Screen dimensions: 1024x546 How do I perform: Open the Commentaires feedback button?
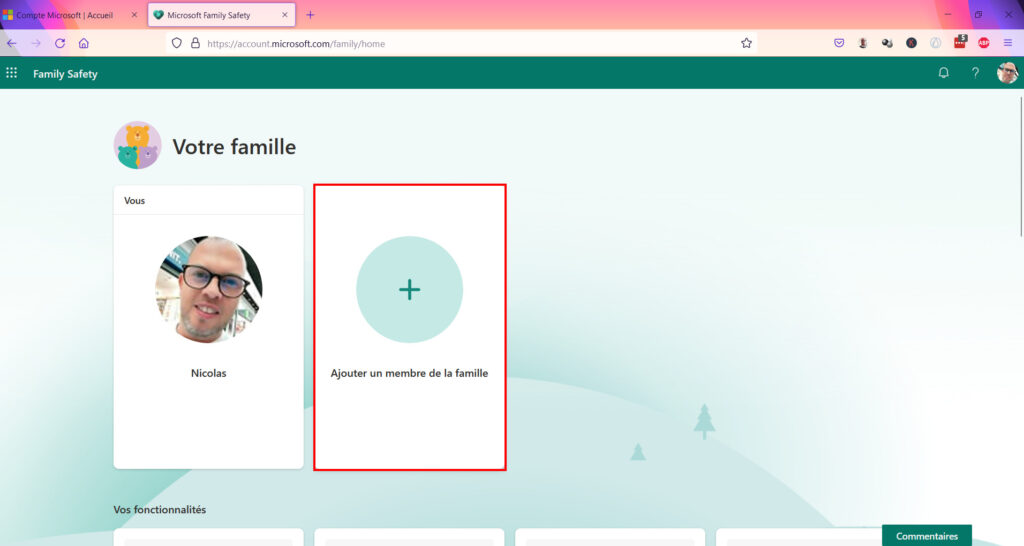coord(927,536)
